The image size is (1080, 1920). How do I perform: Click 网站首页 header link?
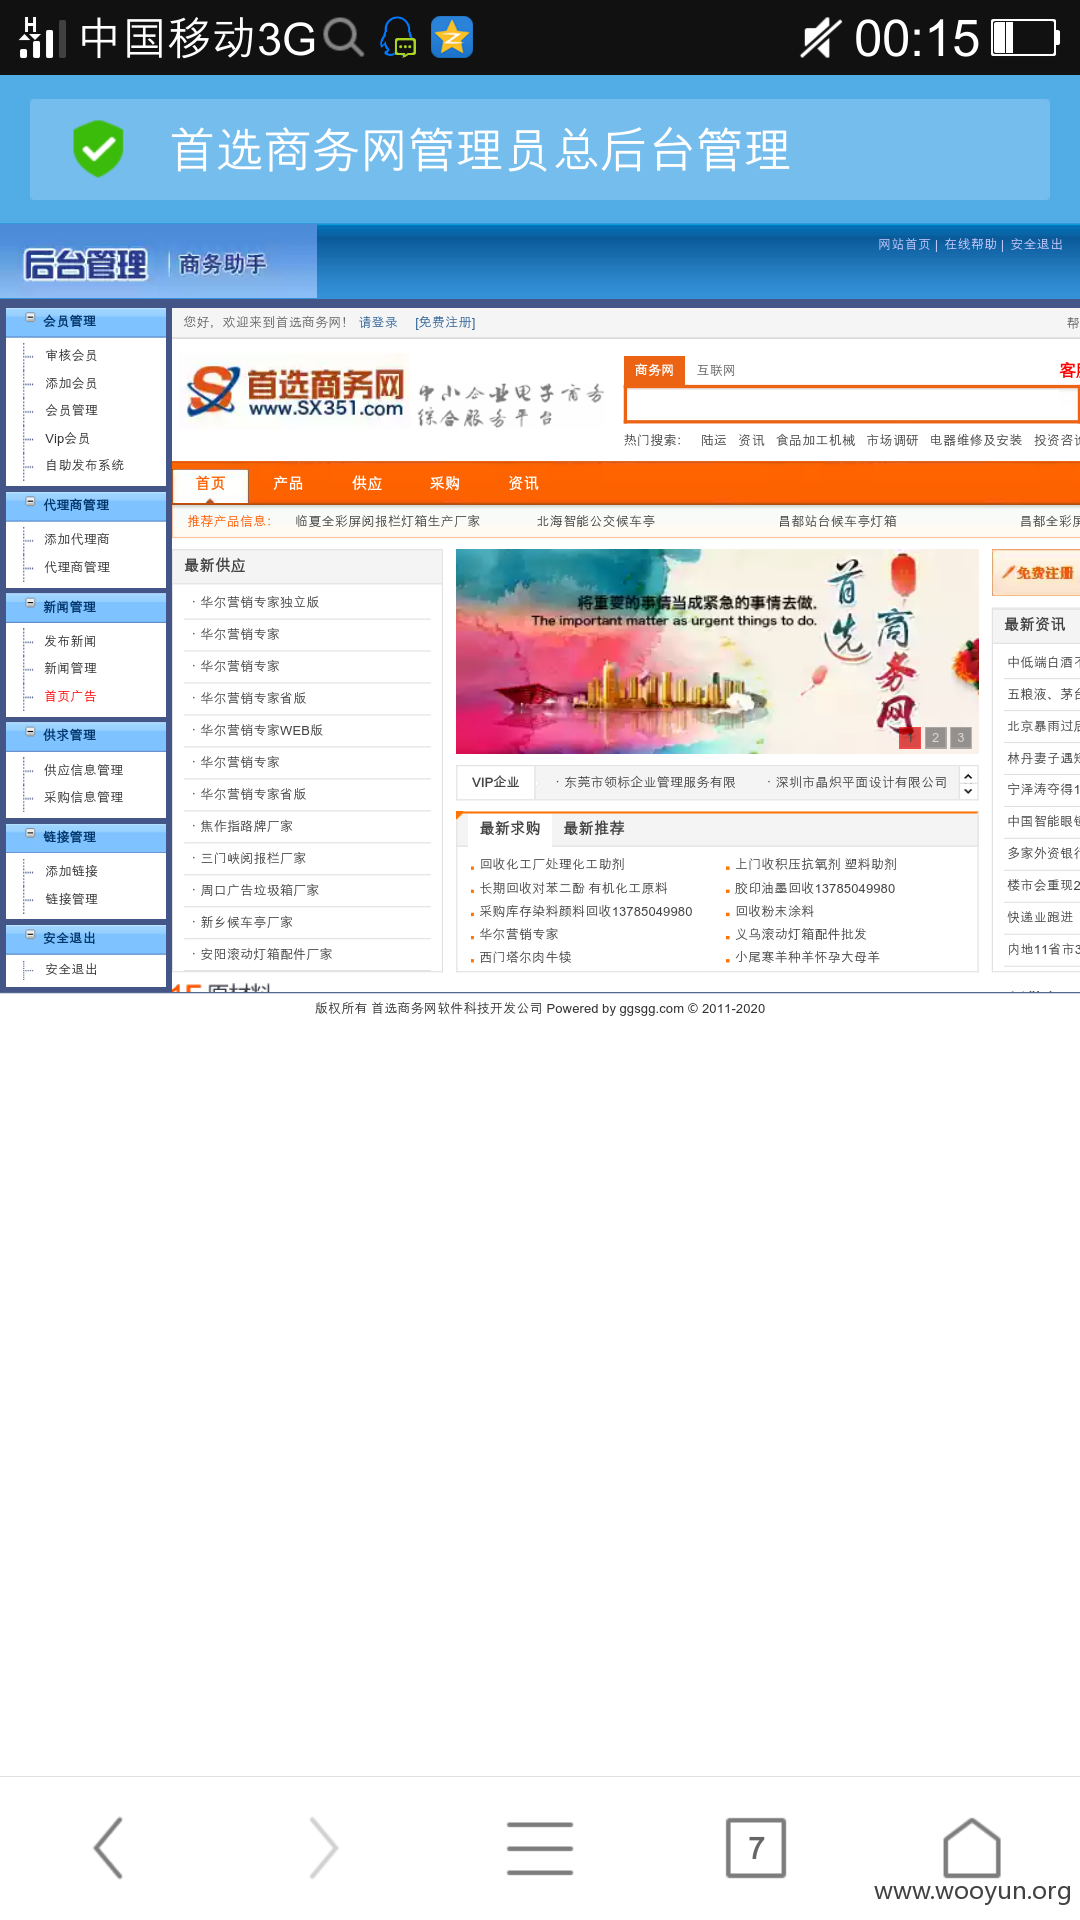tap(904, 244)
